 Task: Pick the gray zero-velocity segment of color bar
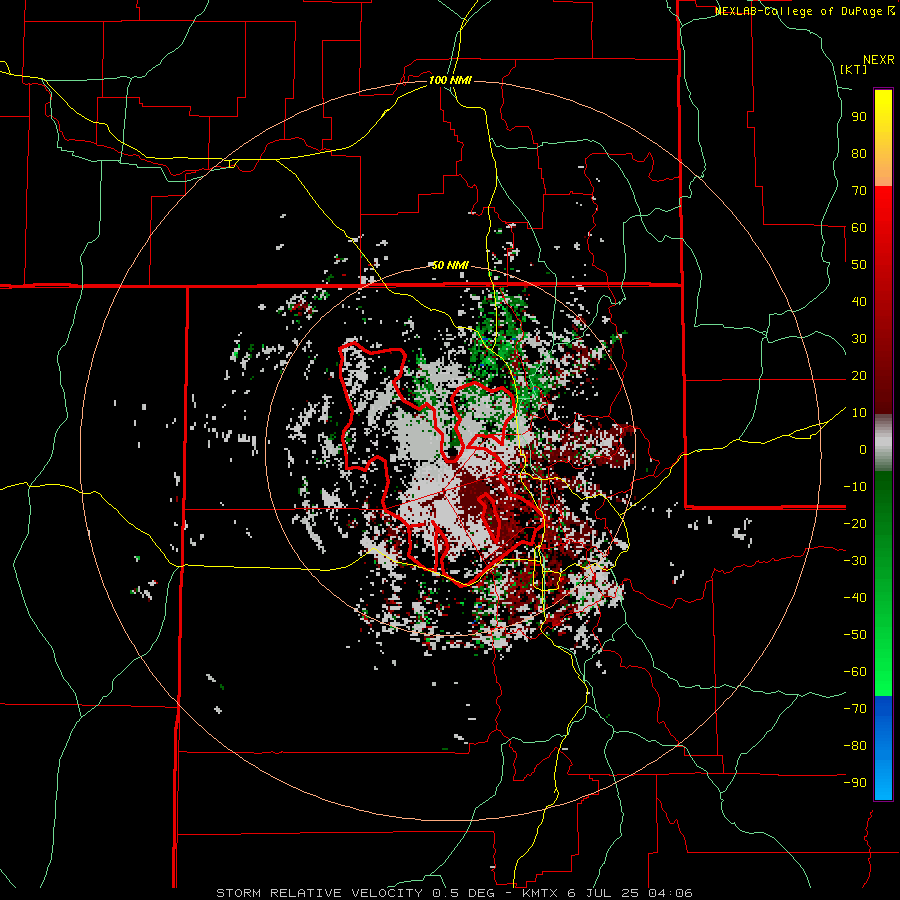pos(883,443)
